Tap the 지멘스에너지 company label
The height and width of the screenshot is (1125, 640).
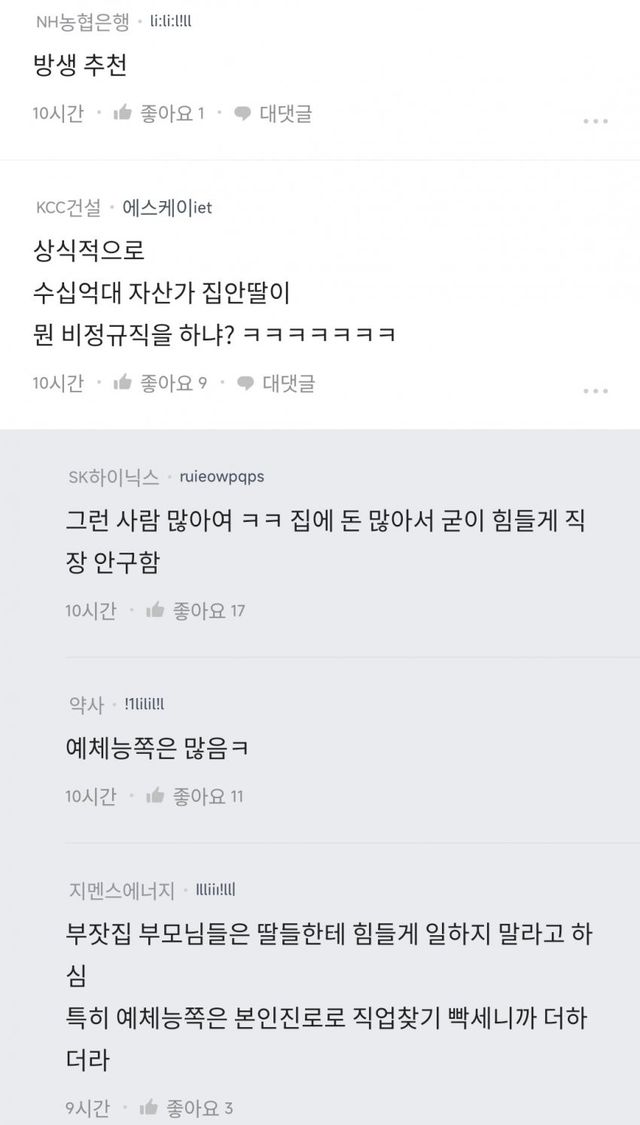click(x=121, y=888)
